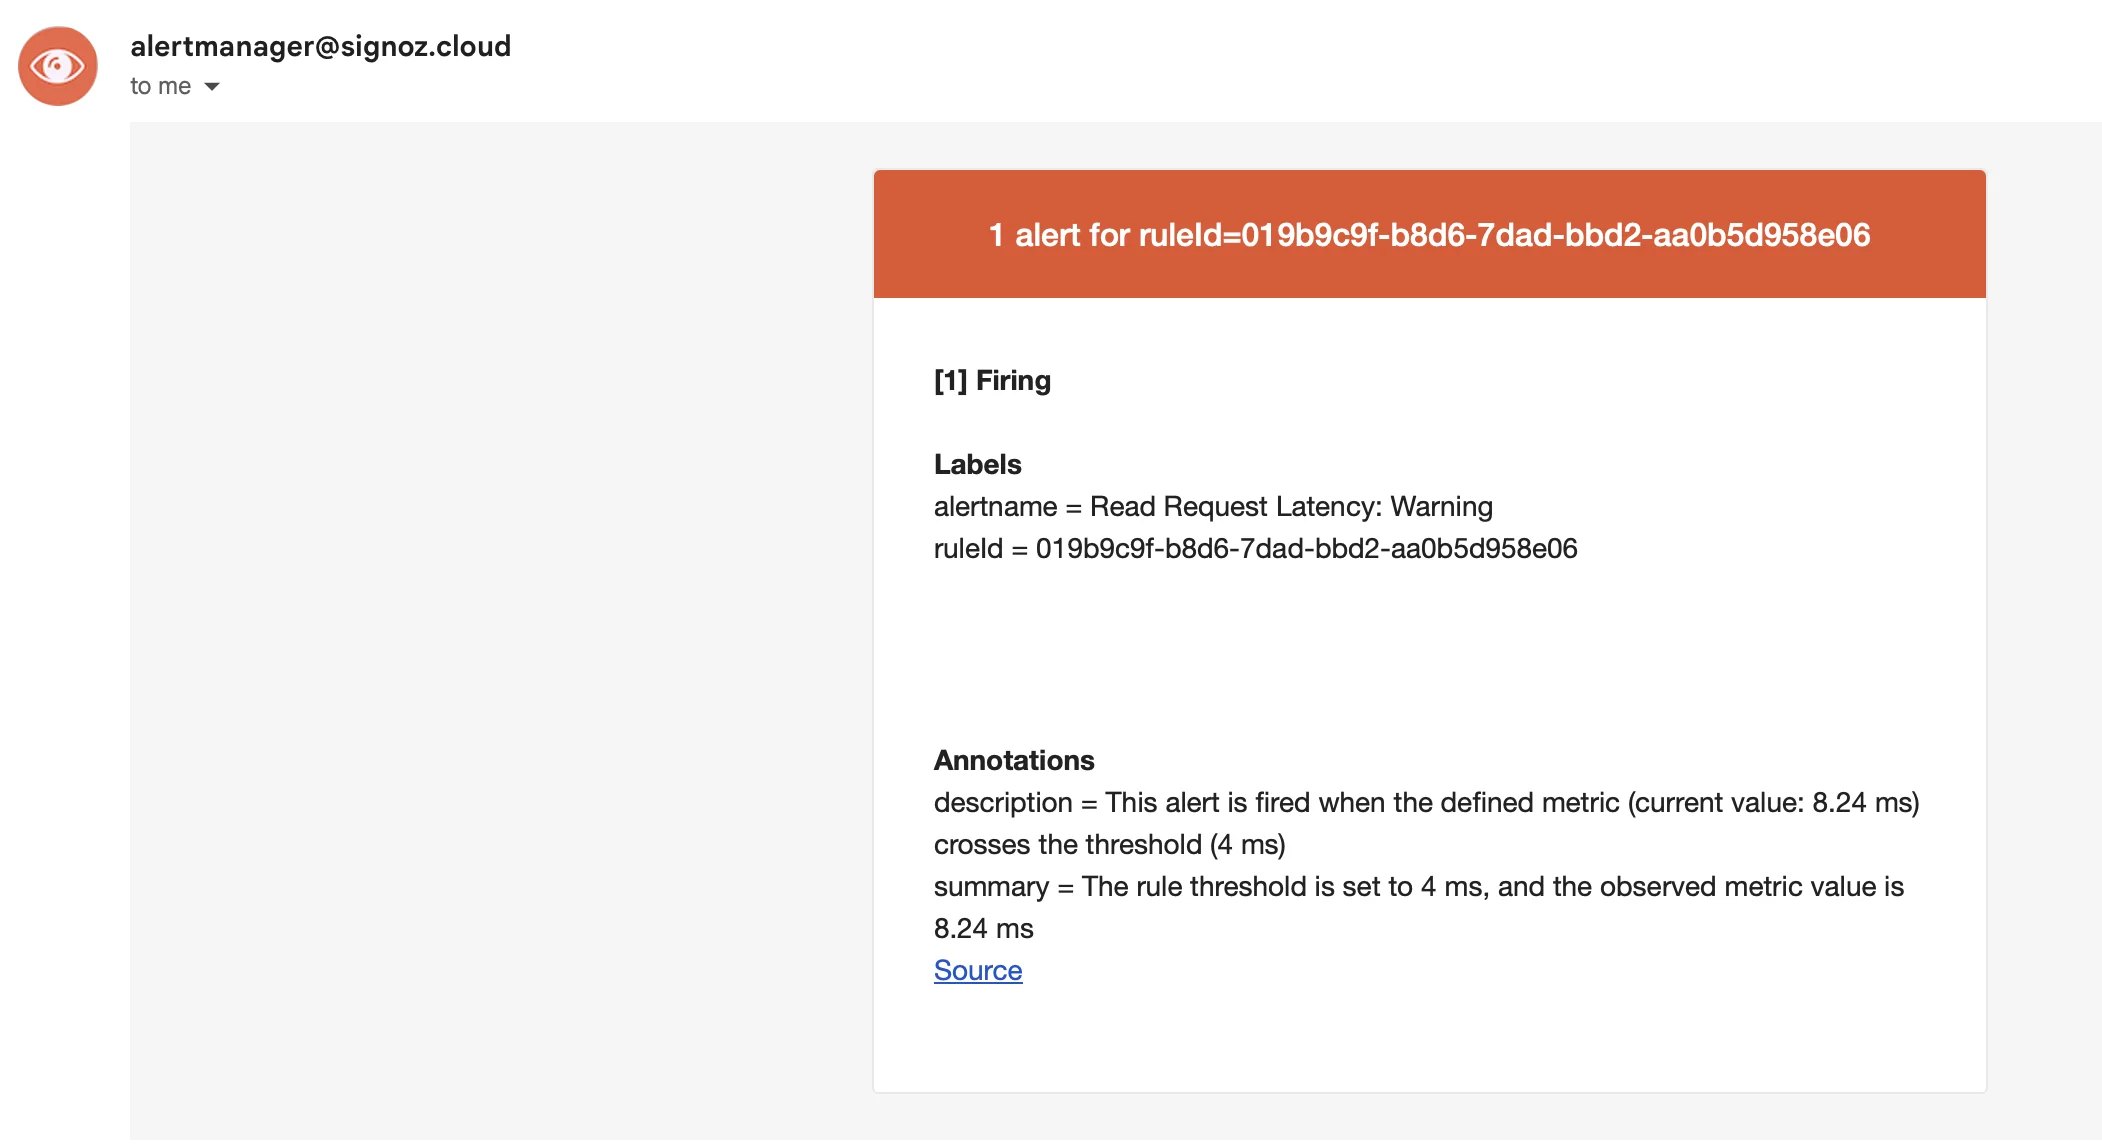The image size is (2102, 1146).
Task: Expand recipient details arrow beside "to me"
Action: [212, 87]
